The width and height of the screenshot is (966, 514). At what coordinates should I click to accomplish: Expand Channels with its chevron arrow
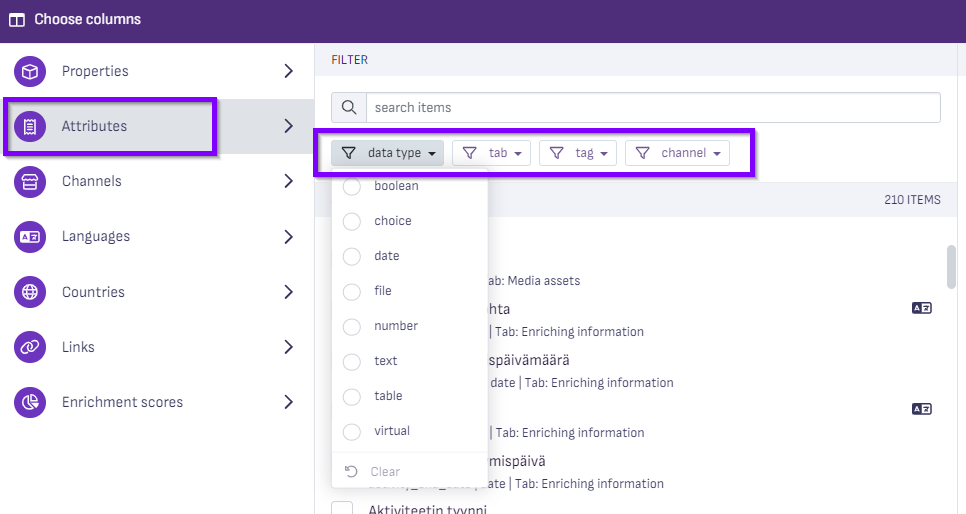point(288,181)
